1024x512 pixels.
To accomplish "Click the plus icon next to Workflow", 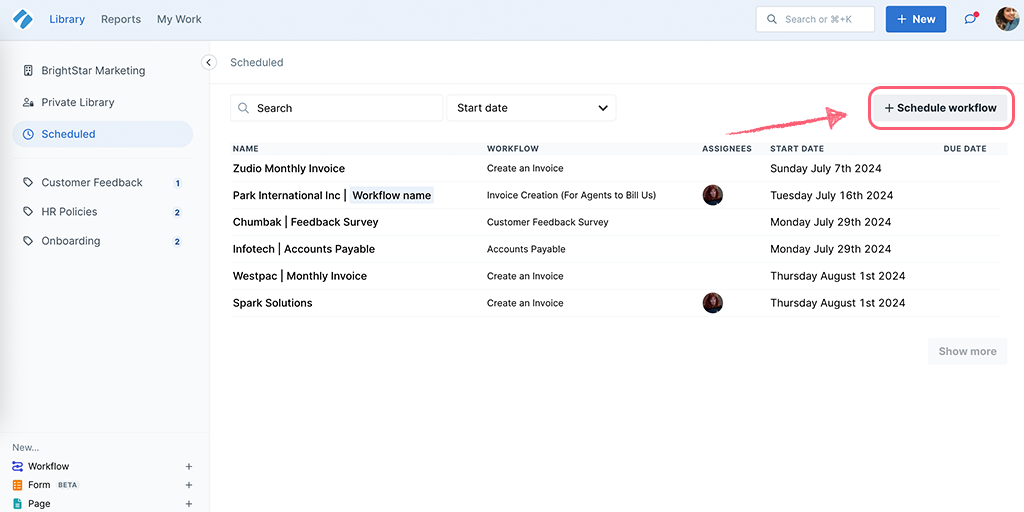I will 189,466.
